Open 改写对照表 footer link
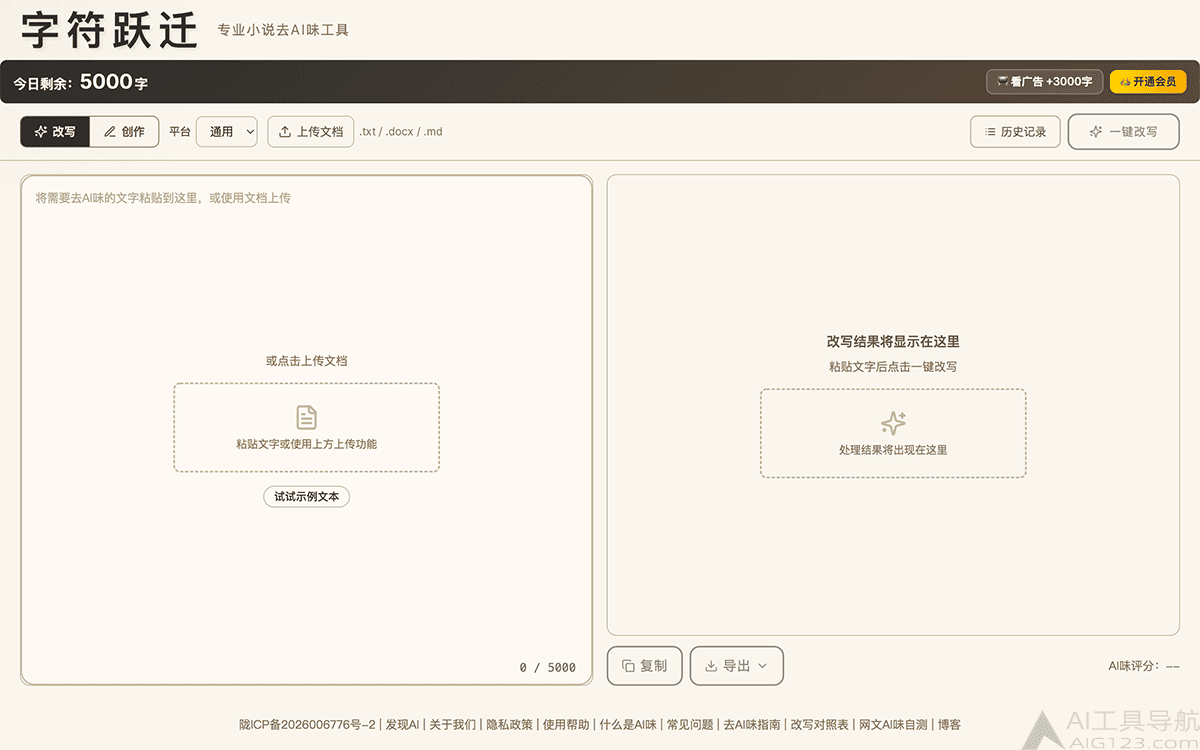 tap(820, 725)
